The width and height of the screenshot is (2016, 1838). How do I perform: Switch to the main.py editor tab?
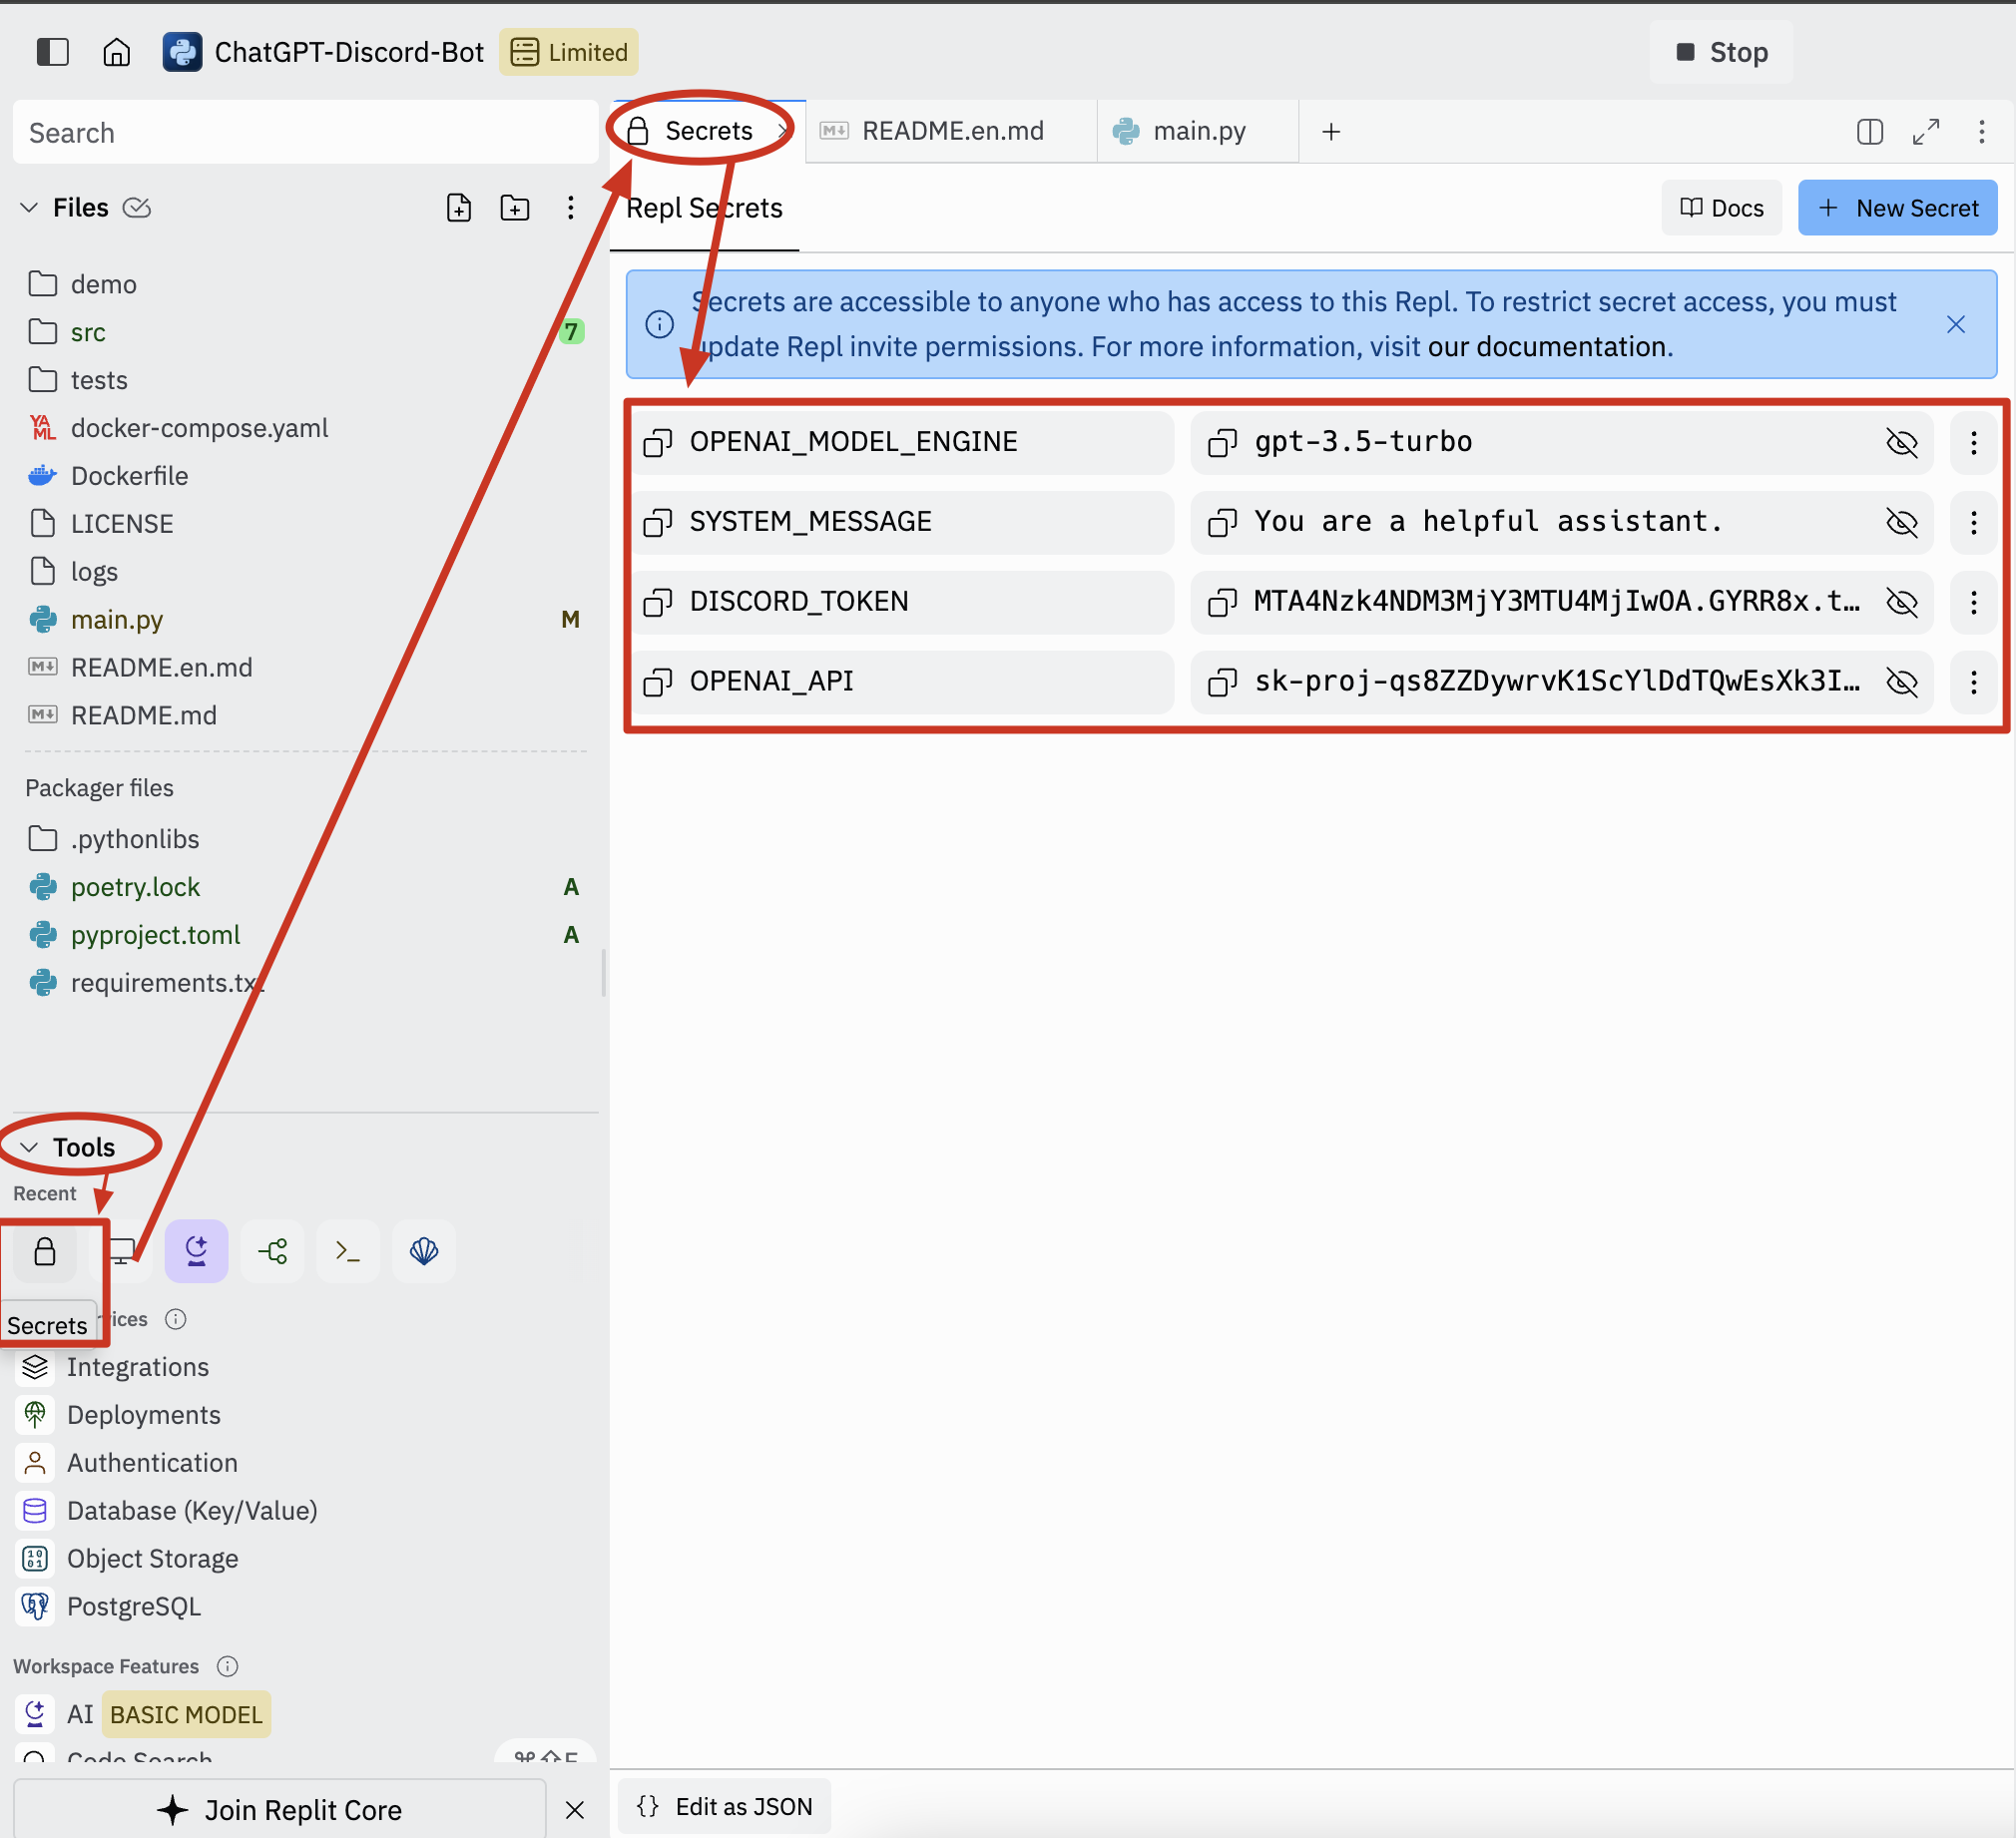click(x=1198, y=131)
